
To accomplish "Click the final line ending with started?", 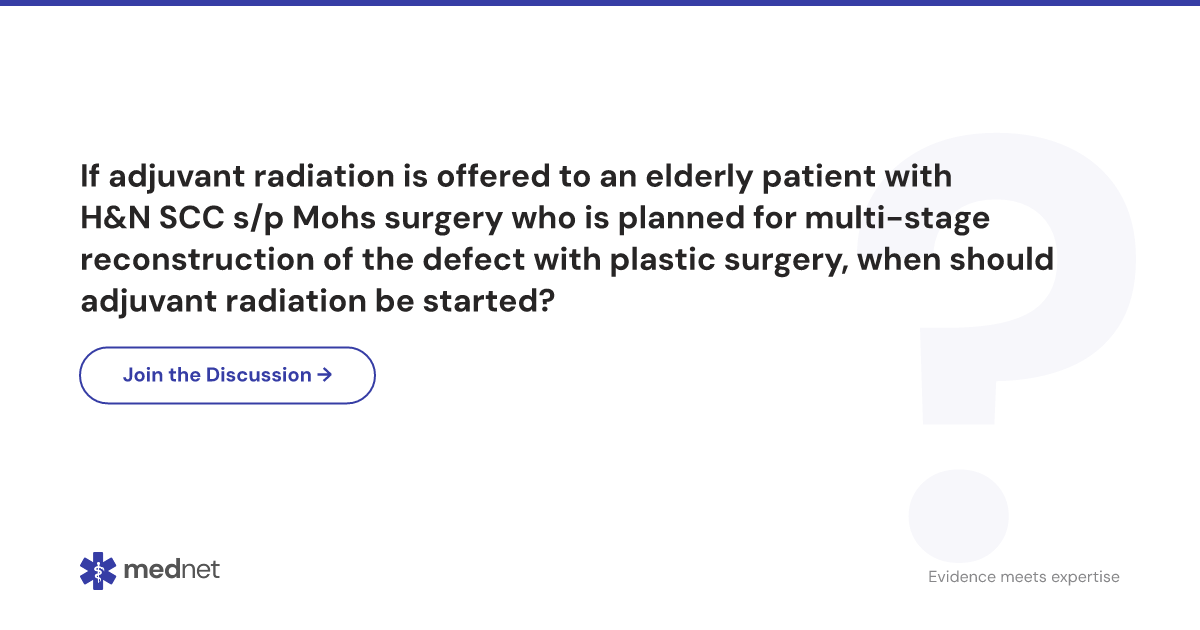I will (x=317, y=301).
